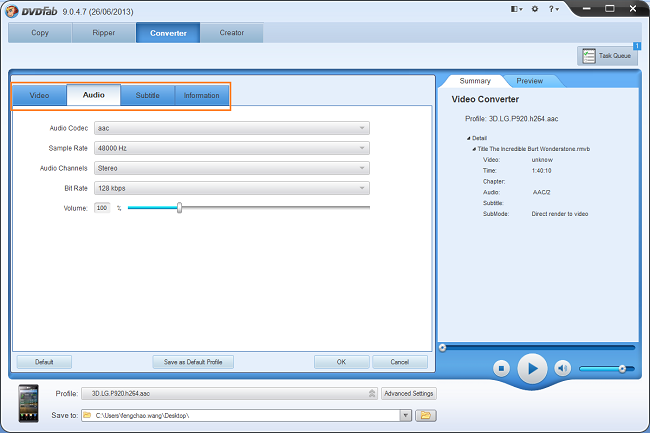Image resolution: width=650 pixels, height=433 pixels.
Task: Click the Volume slider handle
Action: pyautogui.click(x=179, y=208)
